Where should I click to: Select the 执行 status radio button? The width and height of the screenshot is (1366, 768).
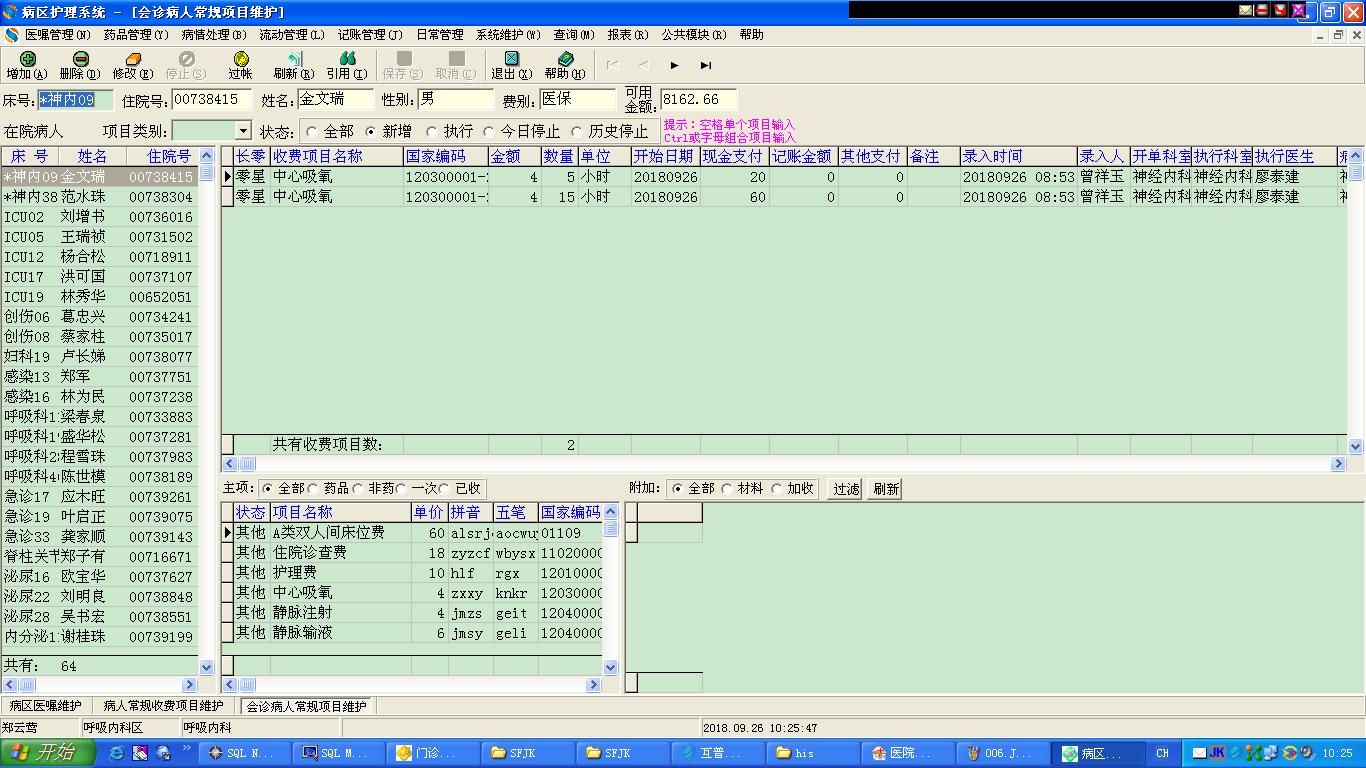point(433,131)
